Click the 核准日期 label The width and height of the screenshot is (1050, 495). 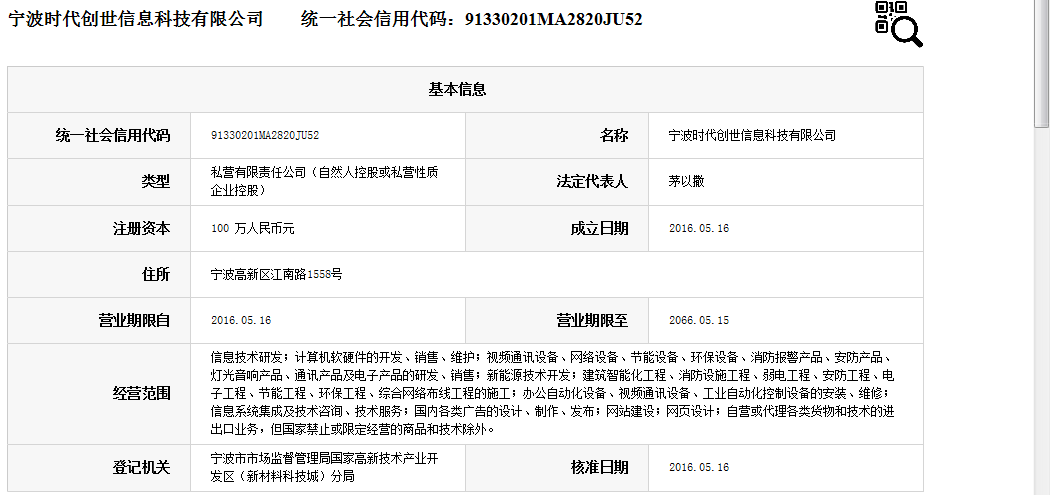(x=599, y=467)
